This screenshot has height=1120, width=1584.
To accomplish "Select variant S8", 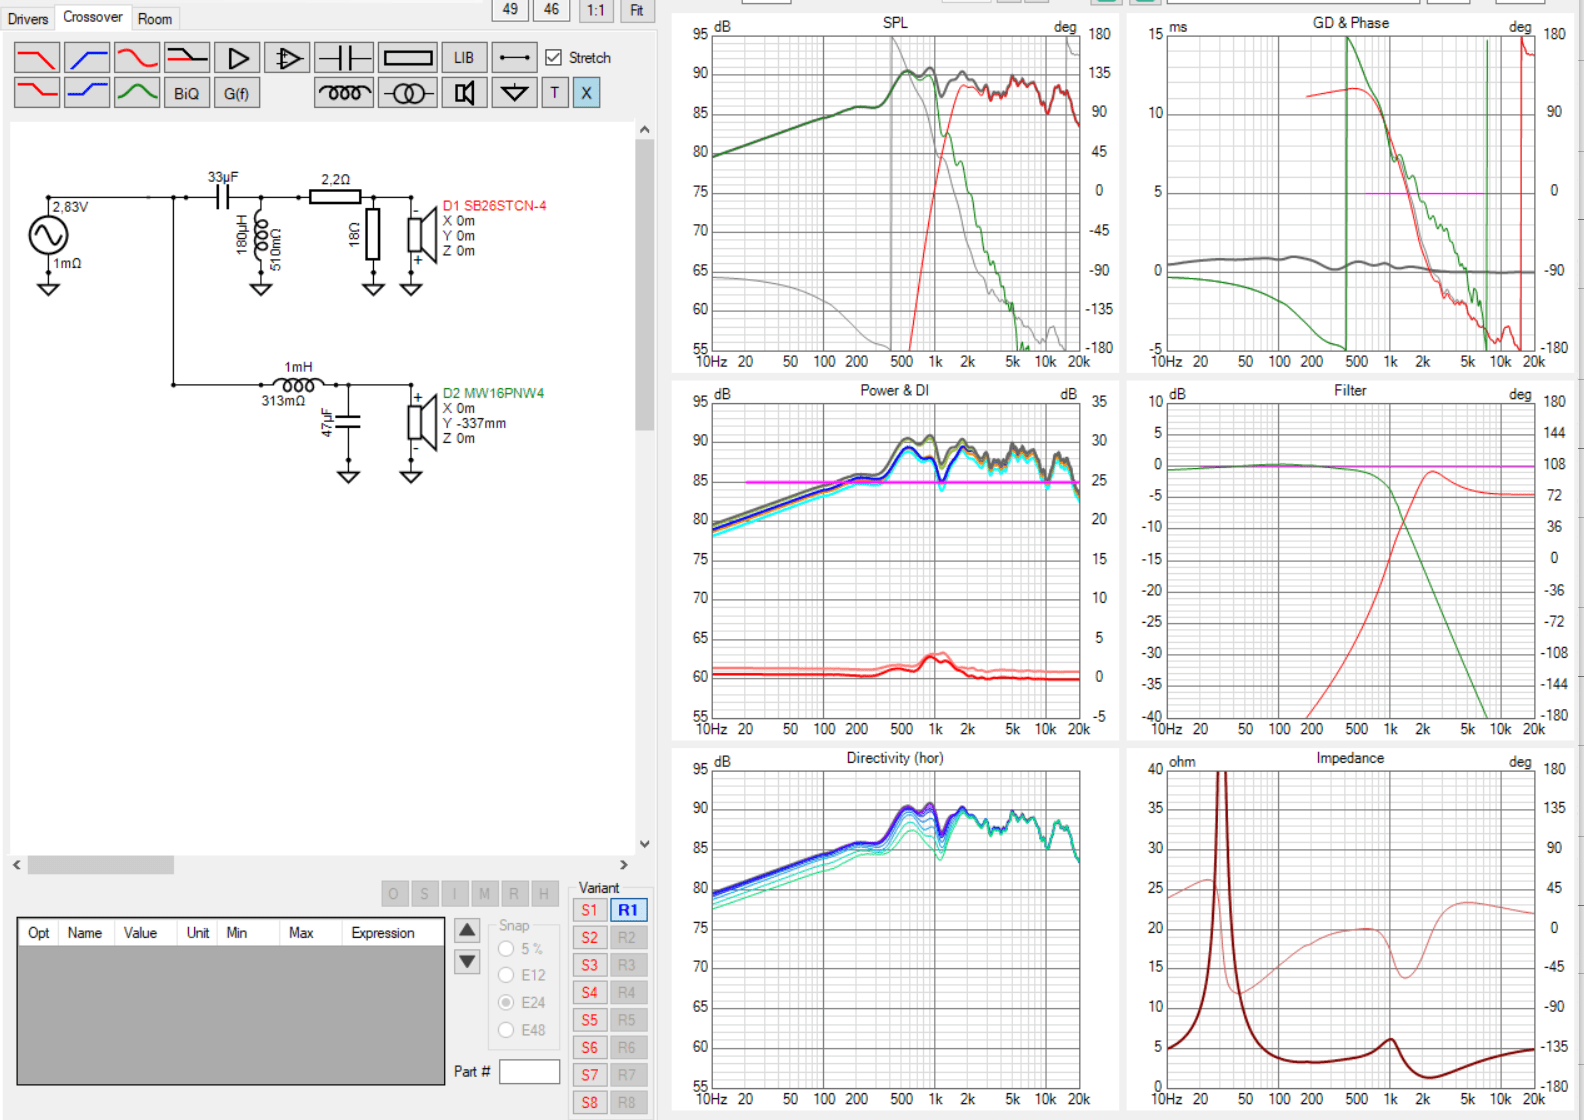I will pos(590,1103).
